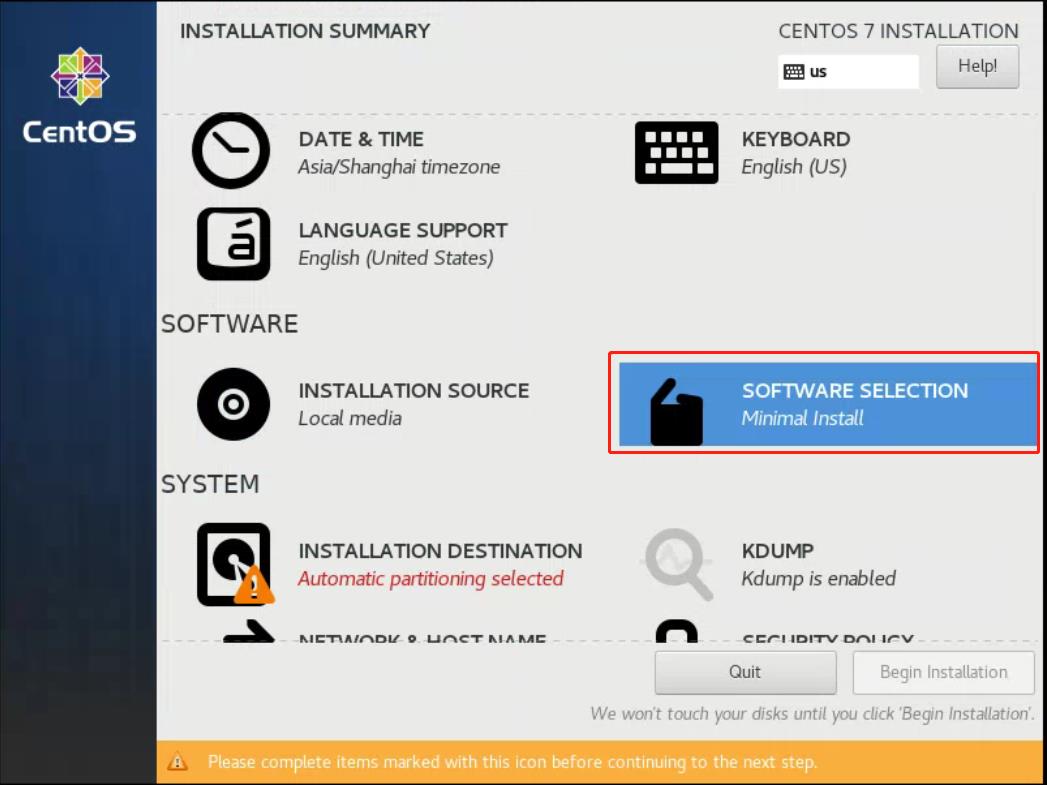1047x785 pixels.
Task: Select the English (US) keyboard text
Action: 794,167
